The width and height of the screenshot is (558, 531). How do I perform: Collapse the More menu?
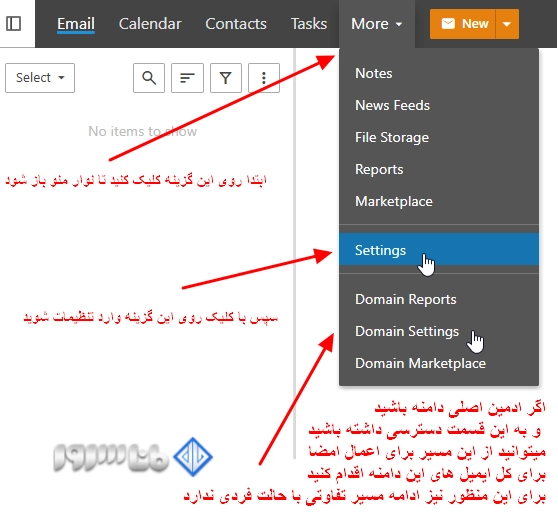pyautogui.click(x=377, y=24)
